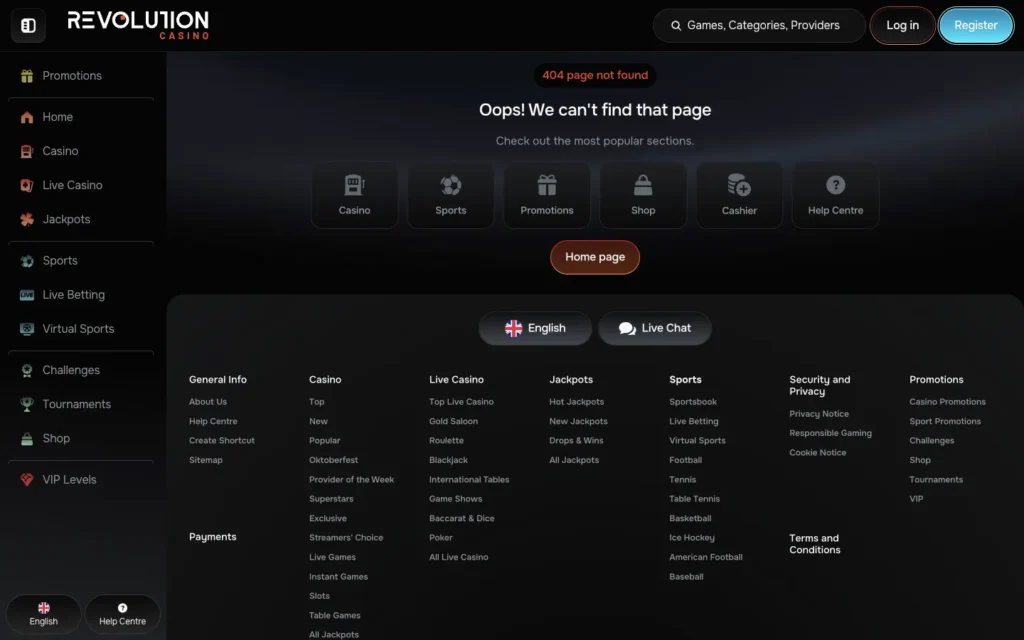
Task: Click the Log in button
Action: [903, 25]
